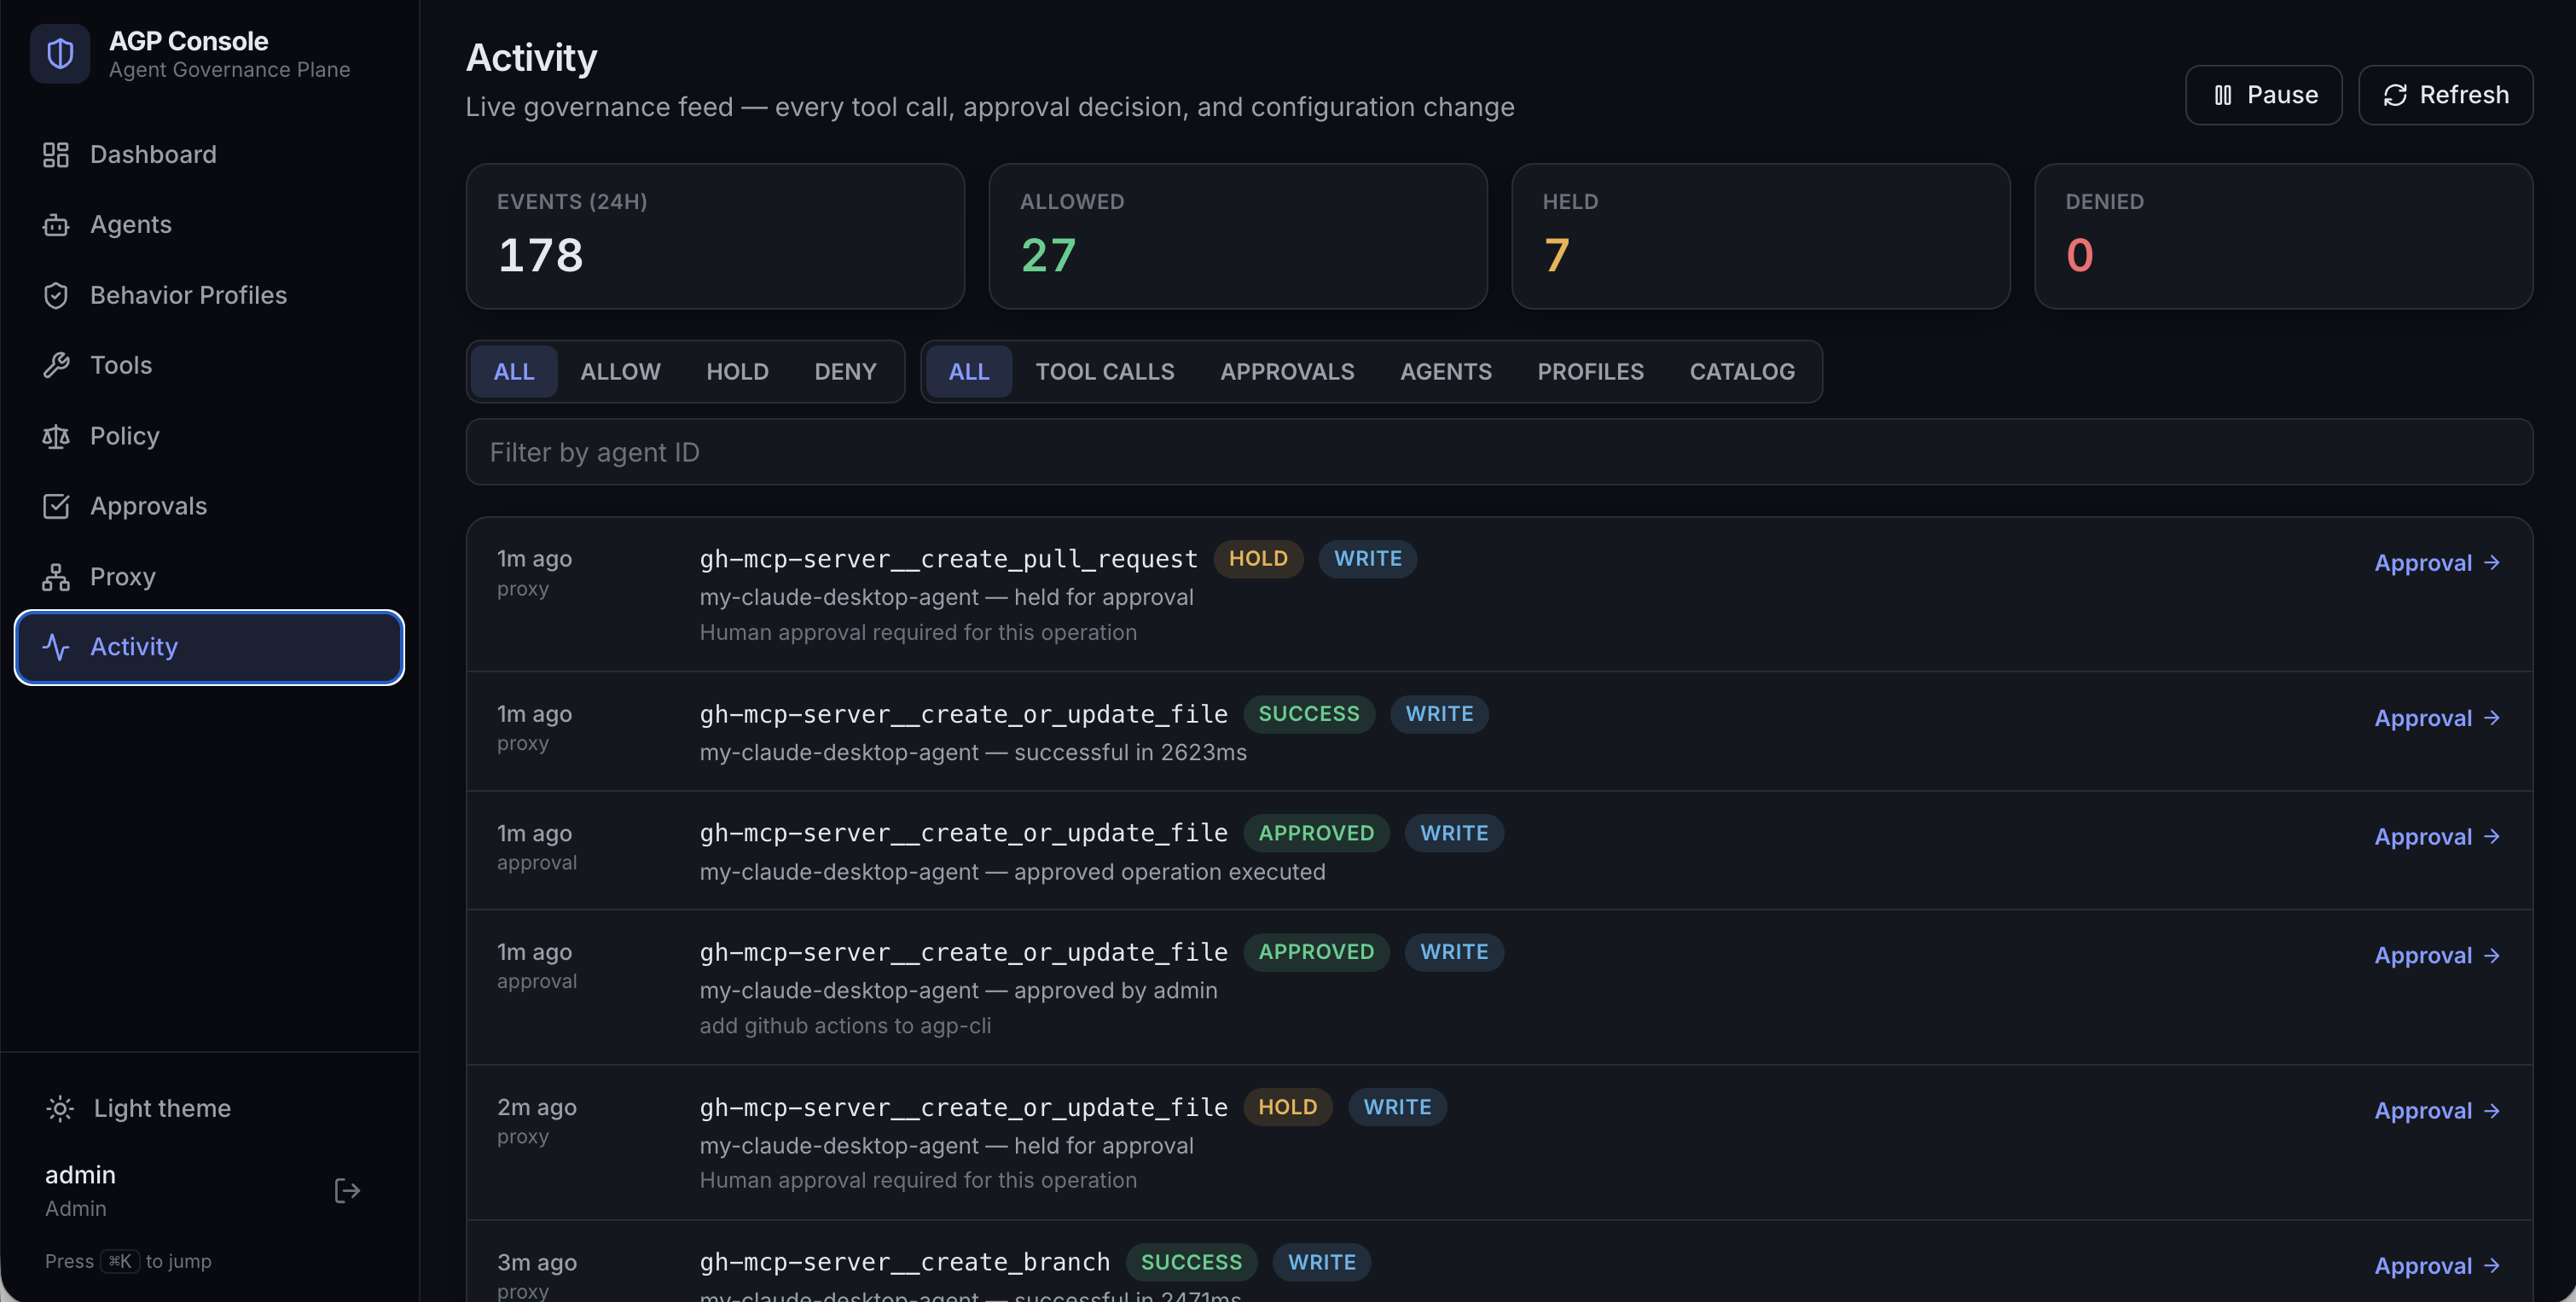Screen dimensions: 2576x1302
Task: Click SUCCESS badge on create_or_update_file
Action: 1309,714
